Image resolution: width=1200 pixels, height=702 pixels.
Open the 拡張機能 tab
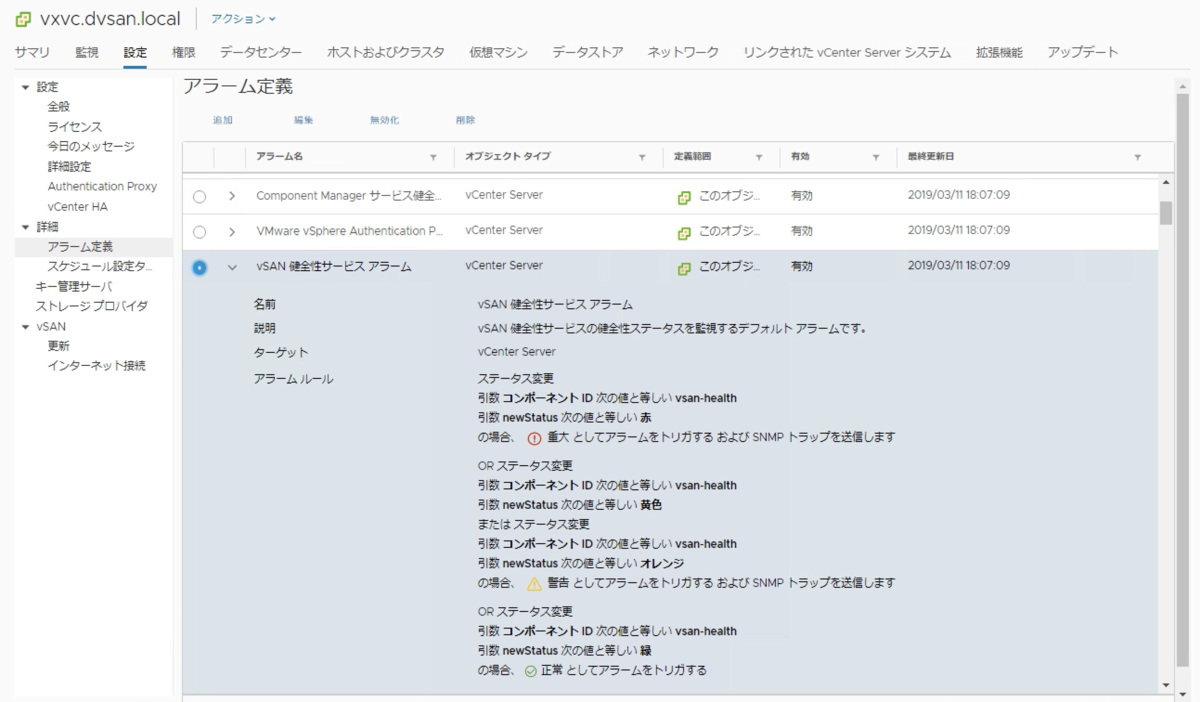pos(999,52)
